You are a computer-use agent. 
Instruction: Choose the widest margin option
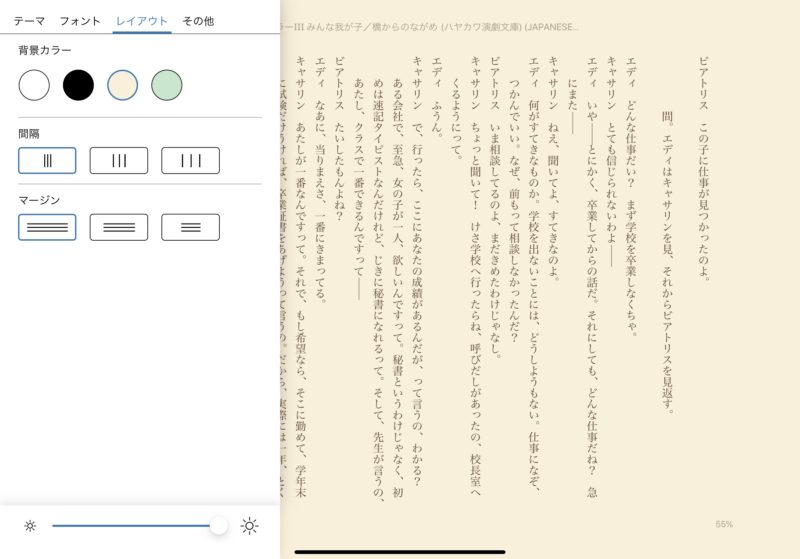click(x=190, y=227)
